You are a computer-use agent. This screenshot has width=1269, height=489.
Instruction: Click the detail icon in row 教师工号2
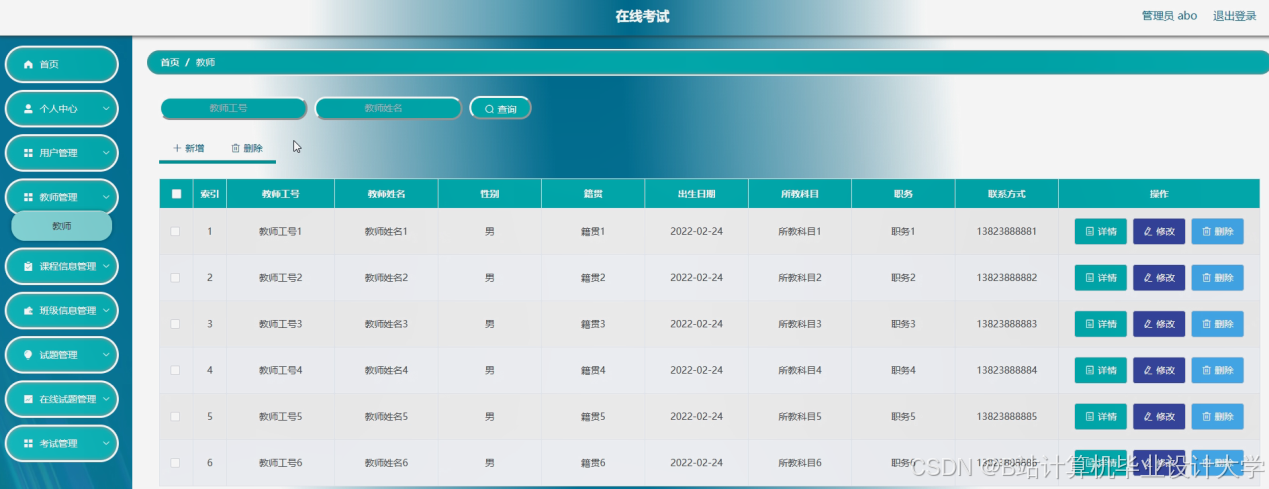[1090, 278]
